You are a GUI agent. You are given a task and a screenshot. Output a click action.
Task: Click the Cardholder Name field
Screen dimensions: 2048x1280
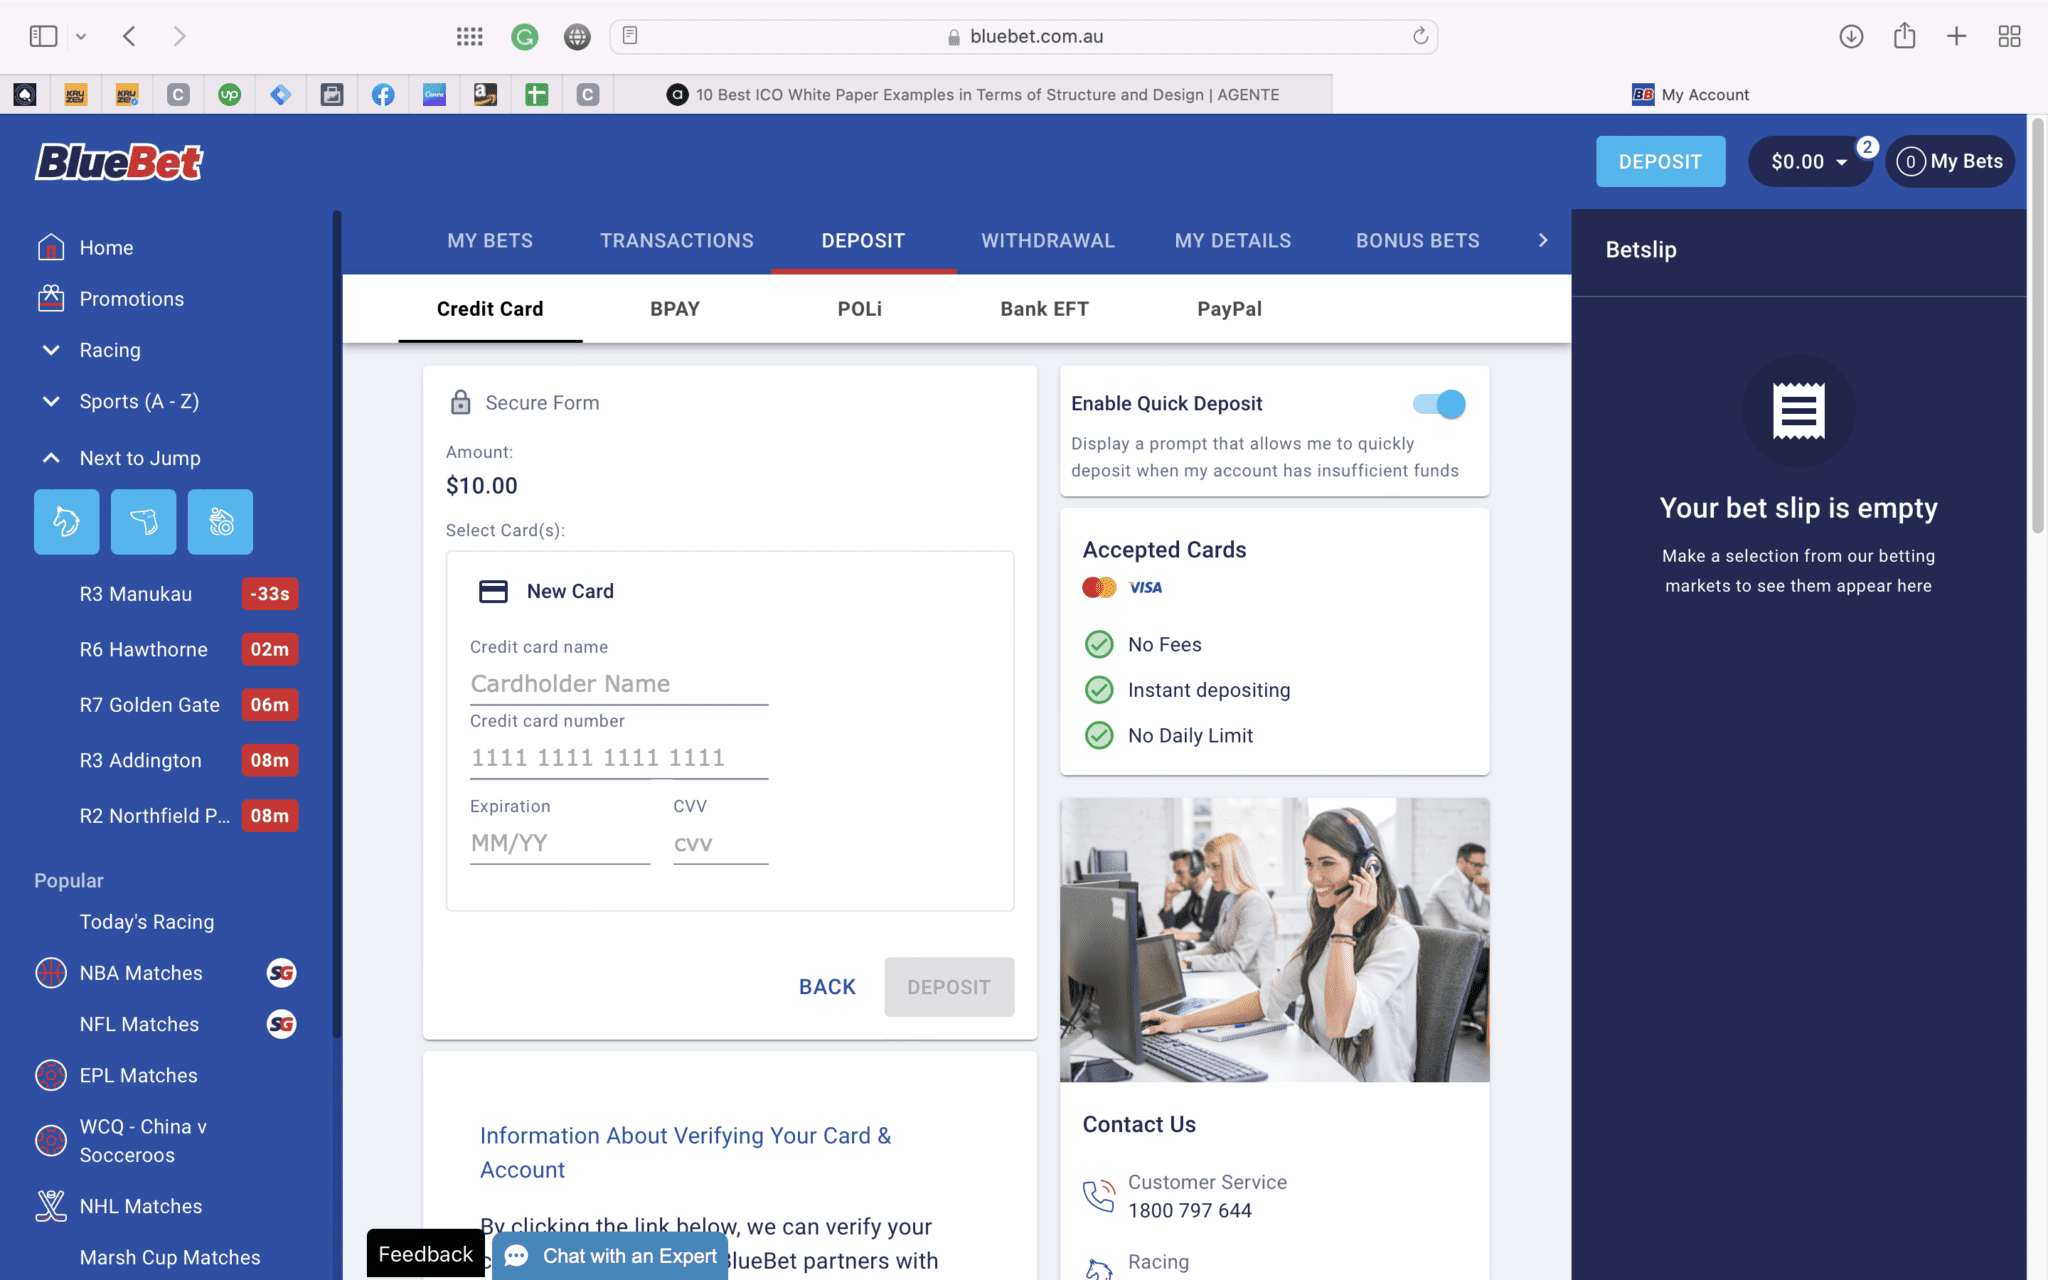click(619, 684)
